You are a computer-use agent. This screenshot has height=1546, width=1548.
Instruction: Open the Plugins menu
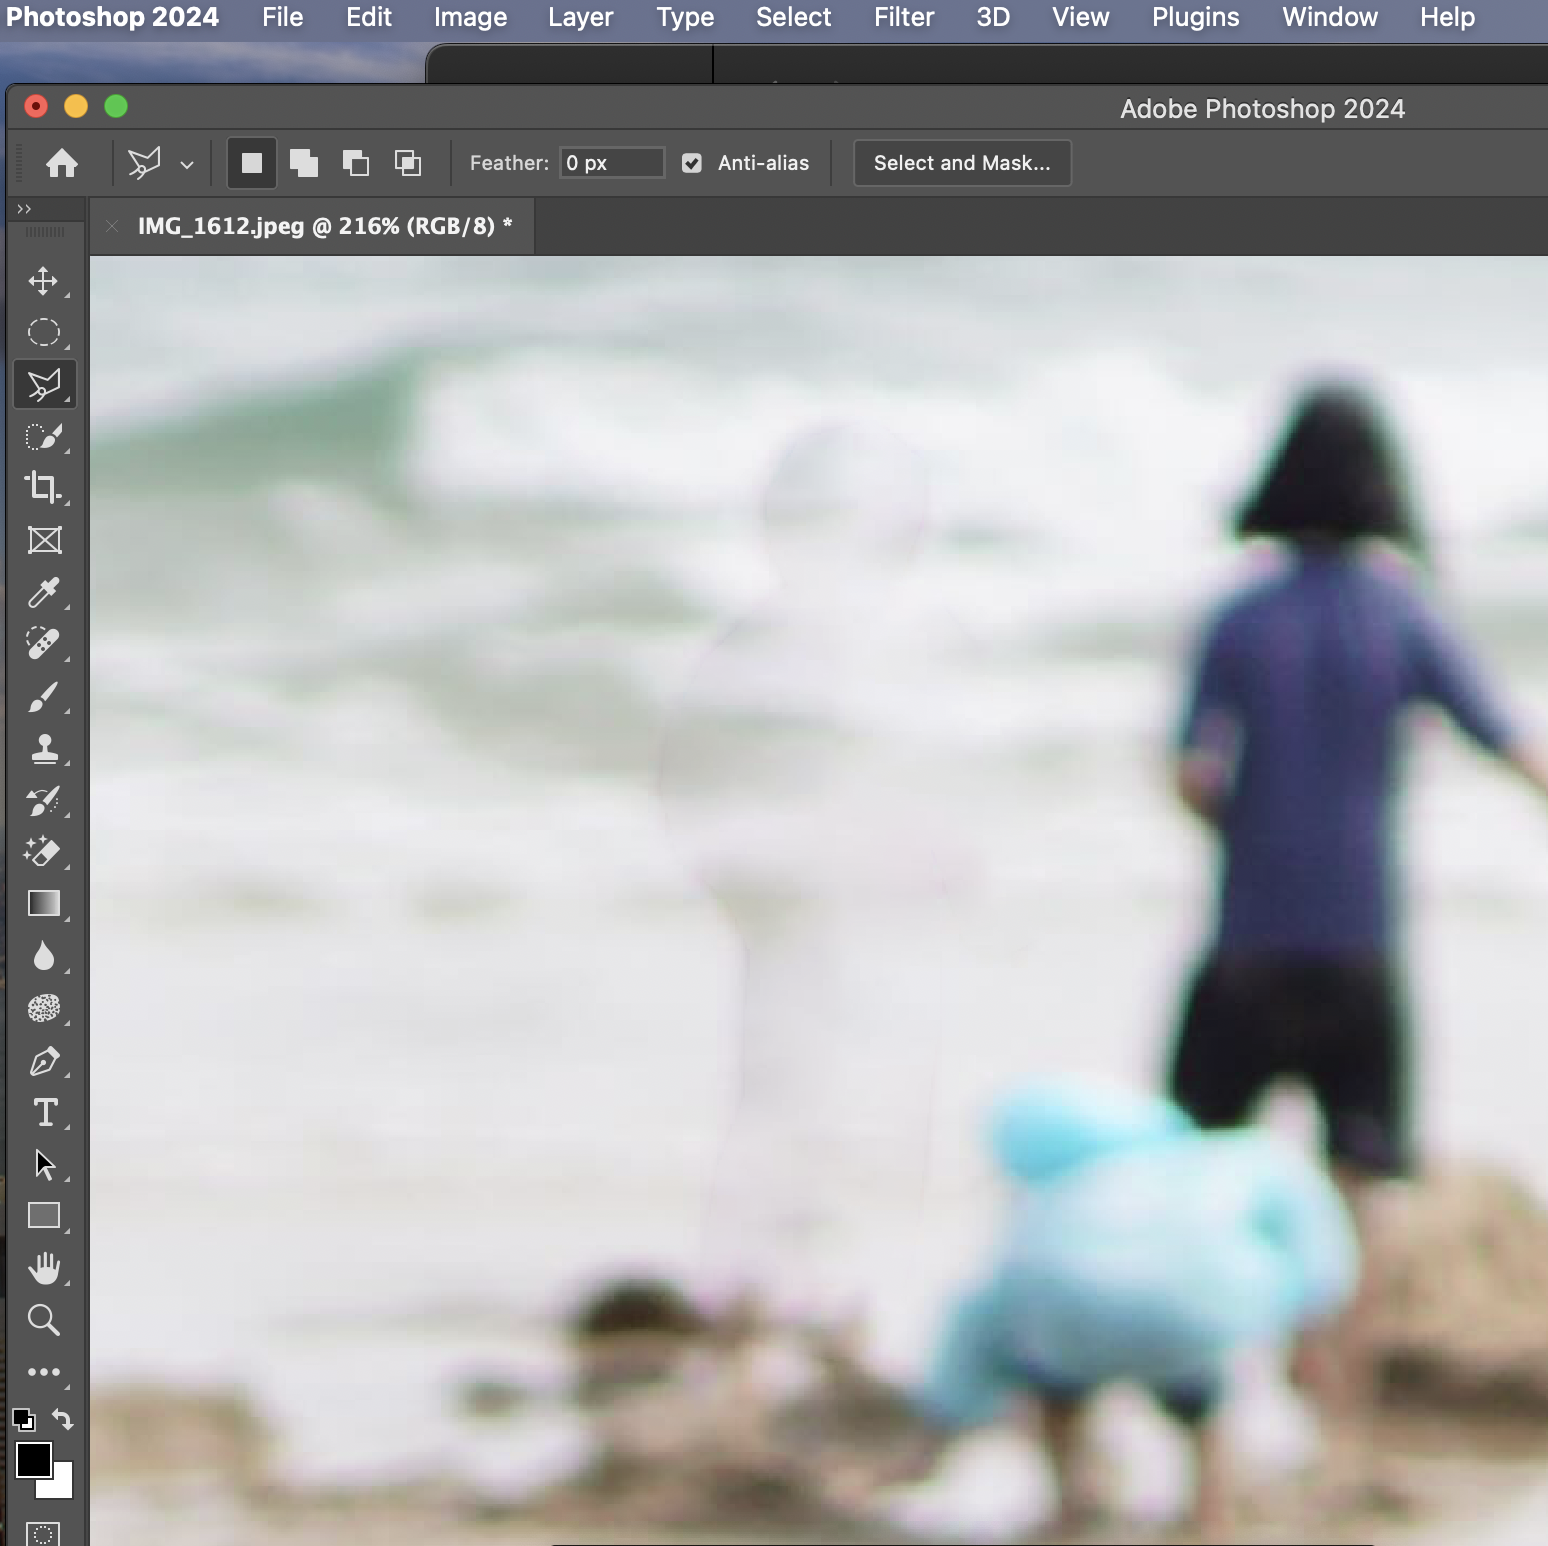(1196, 17)
